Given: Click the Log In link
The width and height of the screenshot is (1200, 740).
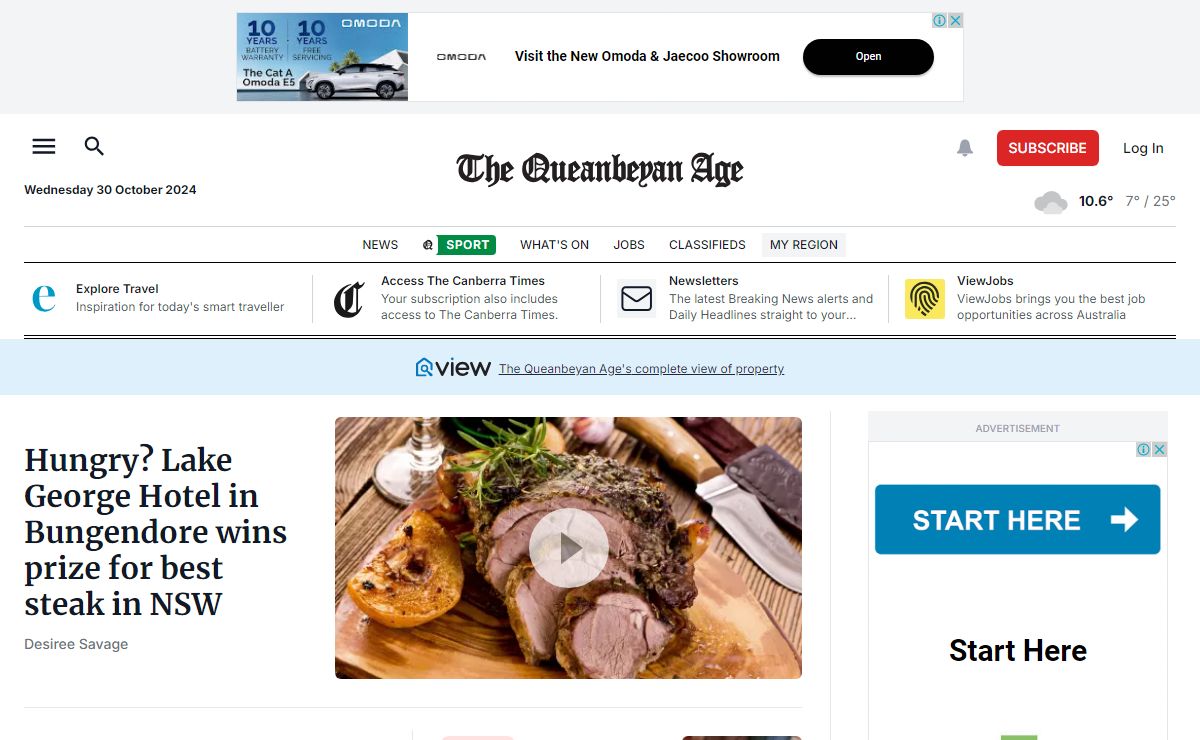Looking at the screenshot, I should tap(1143, 148).
